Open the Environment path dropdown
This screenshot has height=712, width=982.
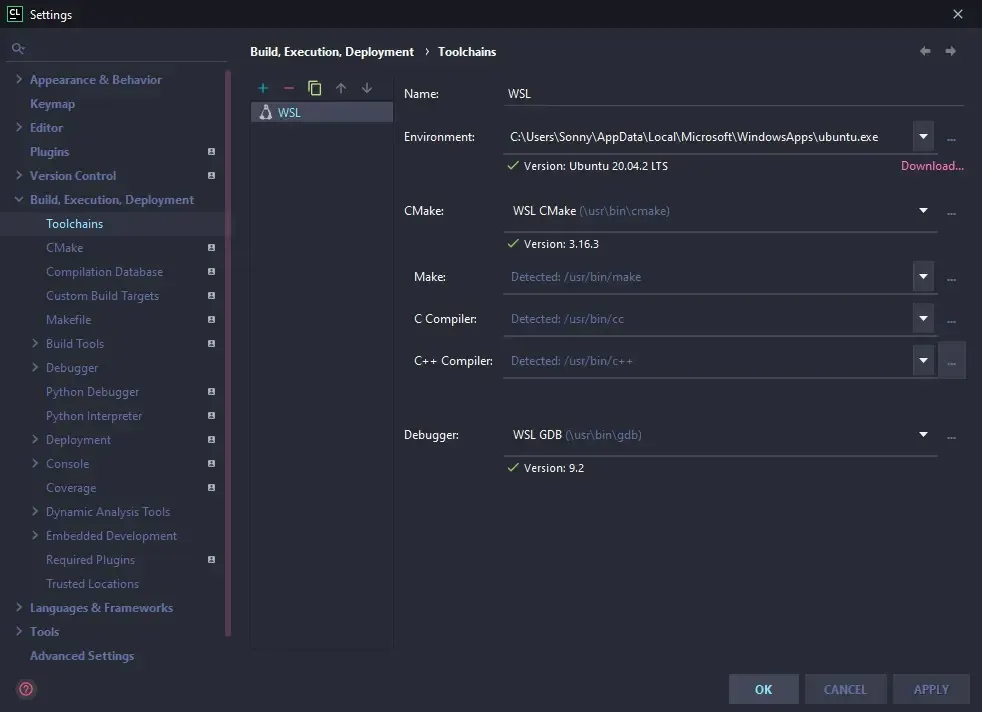pyautogui.click(x=923, y=137)
